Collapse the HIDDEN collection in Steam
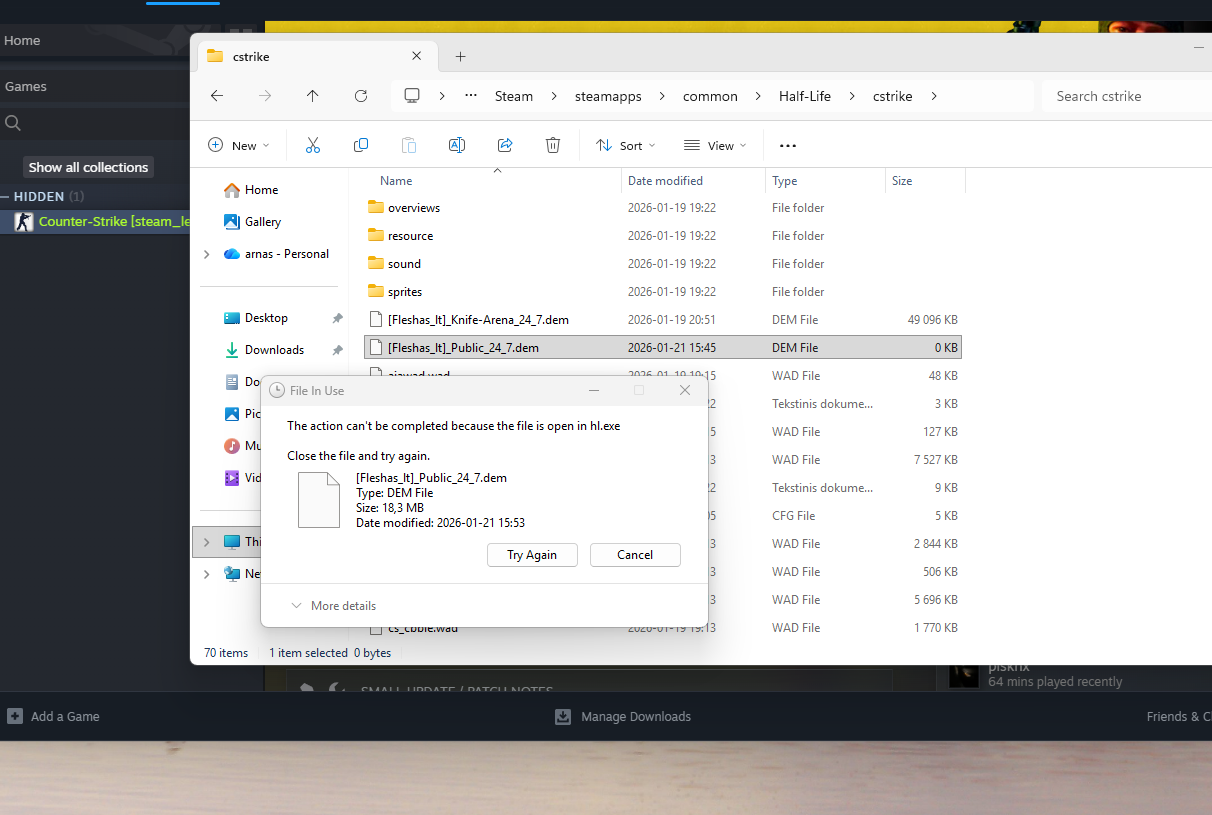 (x=6, y=197)
